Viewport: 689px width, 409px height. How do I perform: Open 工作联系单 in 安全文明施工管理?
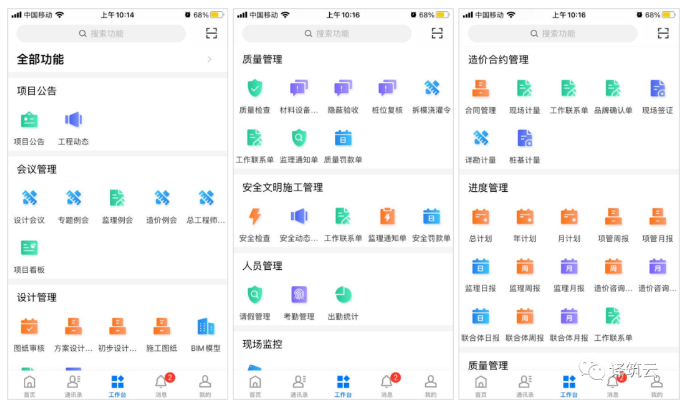click(x=343, y=217)
